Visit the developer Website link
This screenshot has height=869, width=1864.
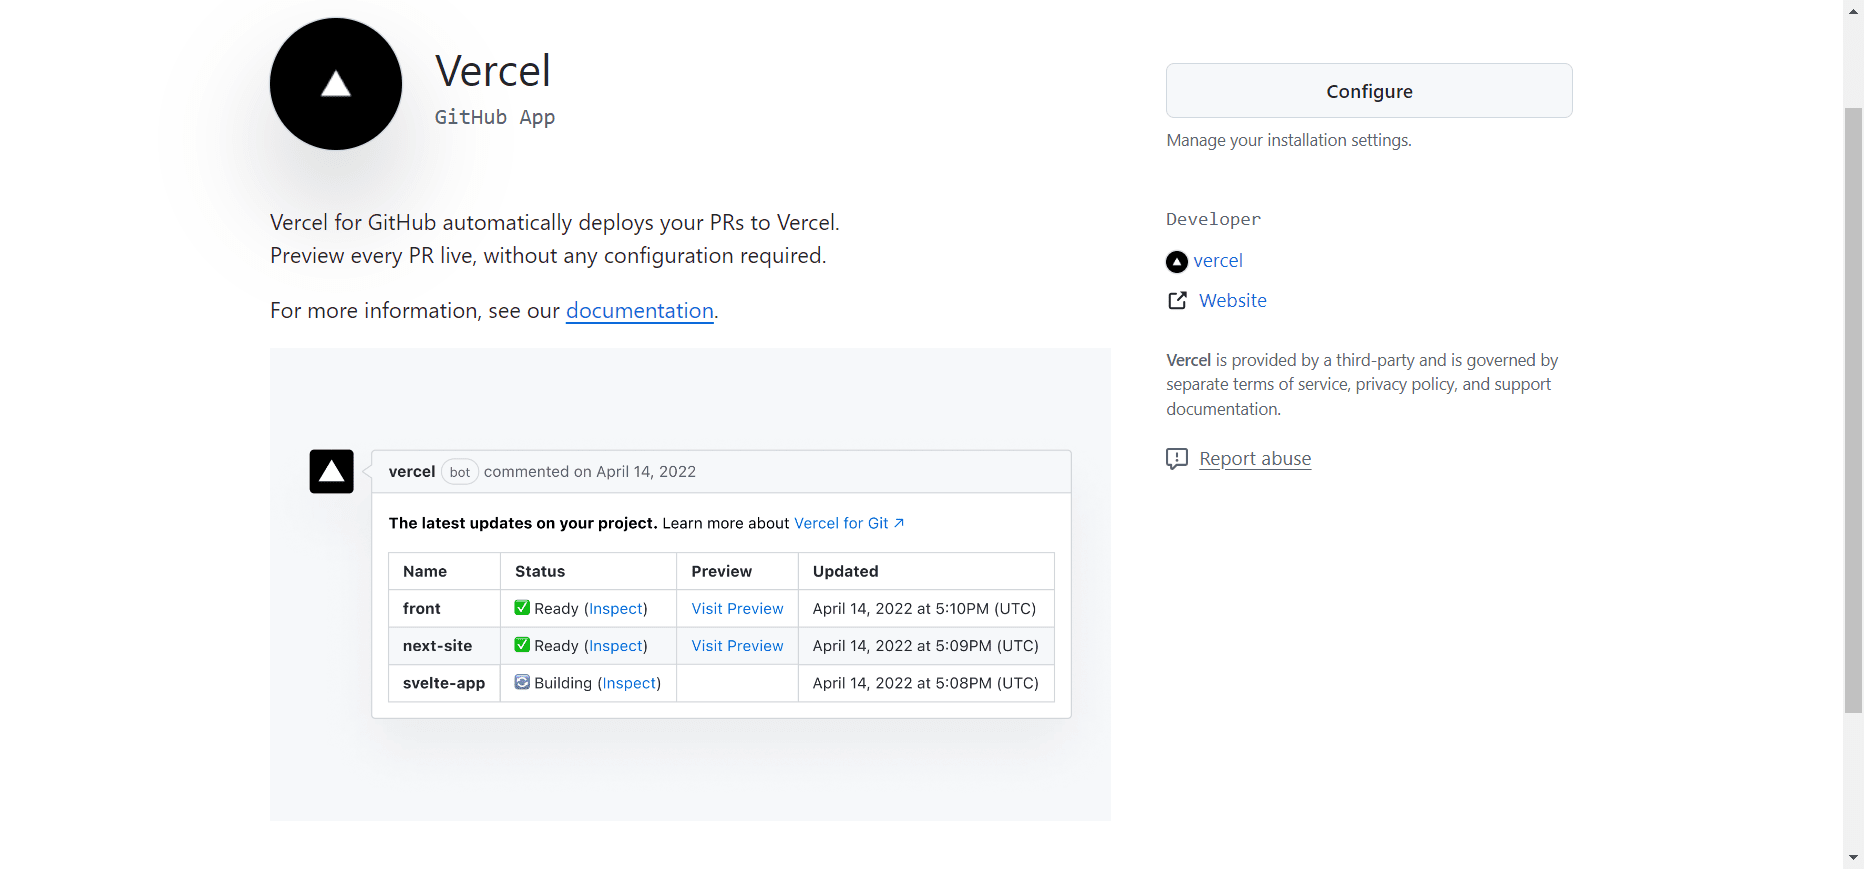coord(1233,301)
